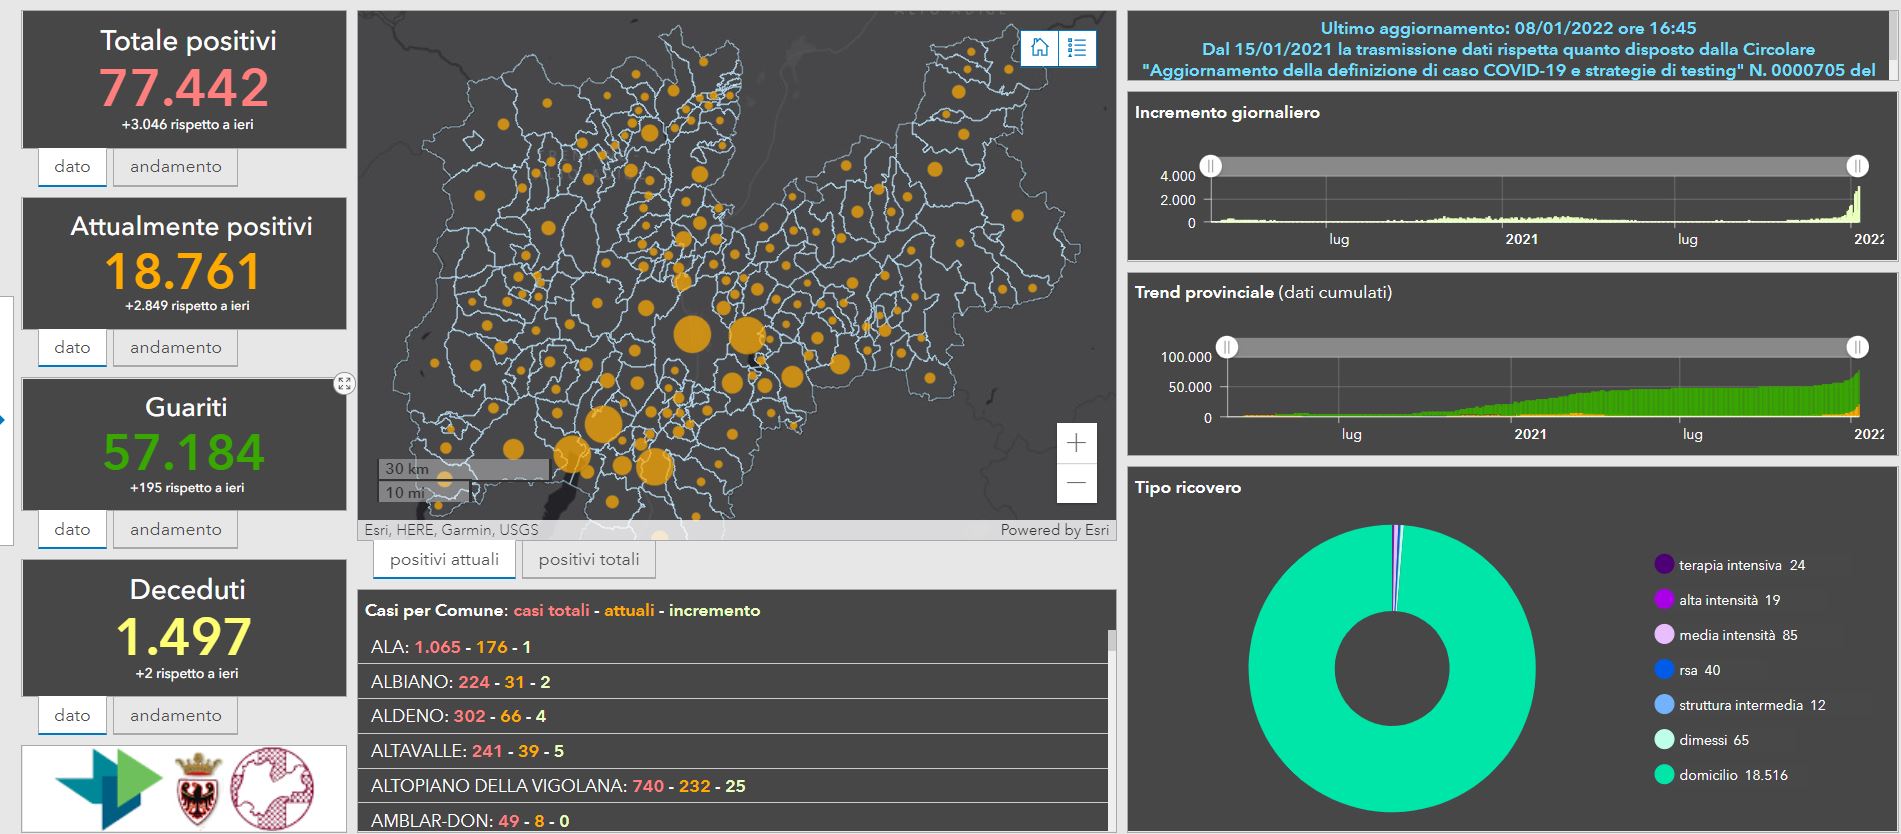1901x834 pixels.
Task: Click right handle of Trend provinciale range slider
Action: pyautogui.click(x=1857, y=347)
